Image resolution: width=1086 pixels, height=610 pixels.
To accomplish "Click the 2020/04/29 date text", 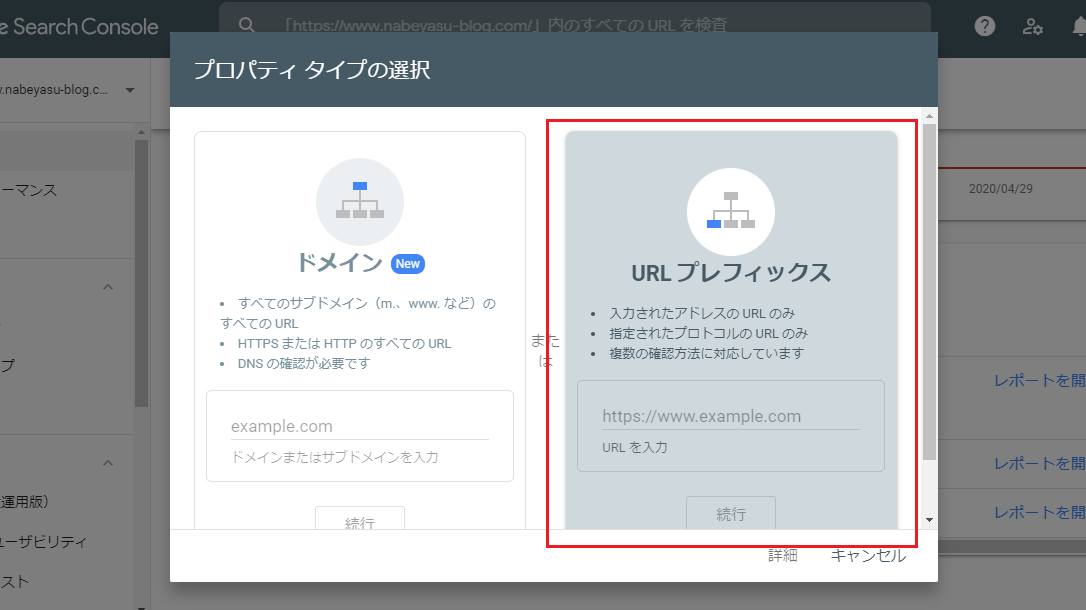I will pyautogui.click(x=1000, y=189).
